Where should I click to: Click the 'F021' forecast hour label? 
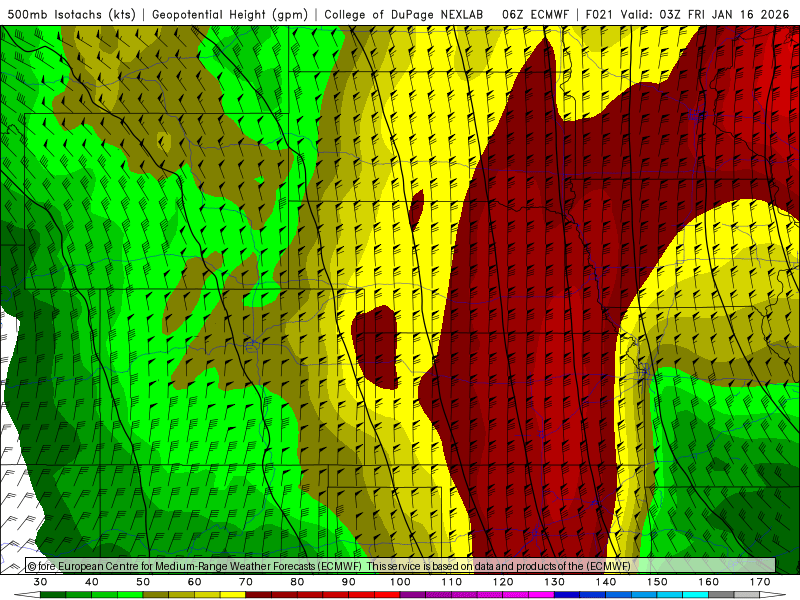pos(599,14)
